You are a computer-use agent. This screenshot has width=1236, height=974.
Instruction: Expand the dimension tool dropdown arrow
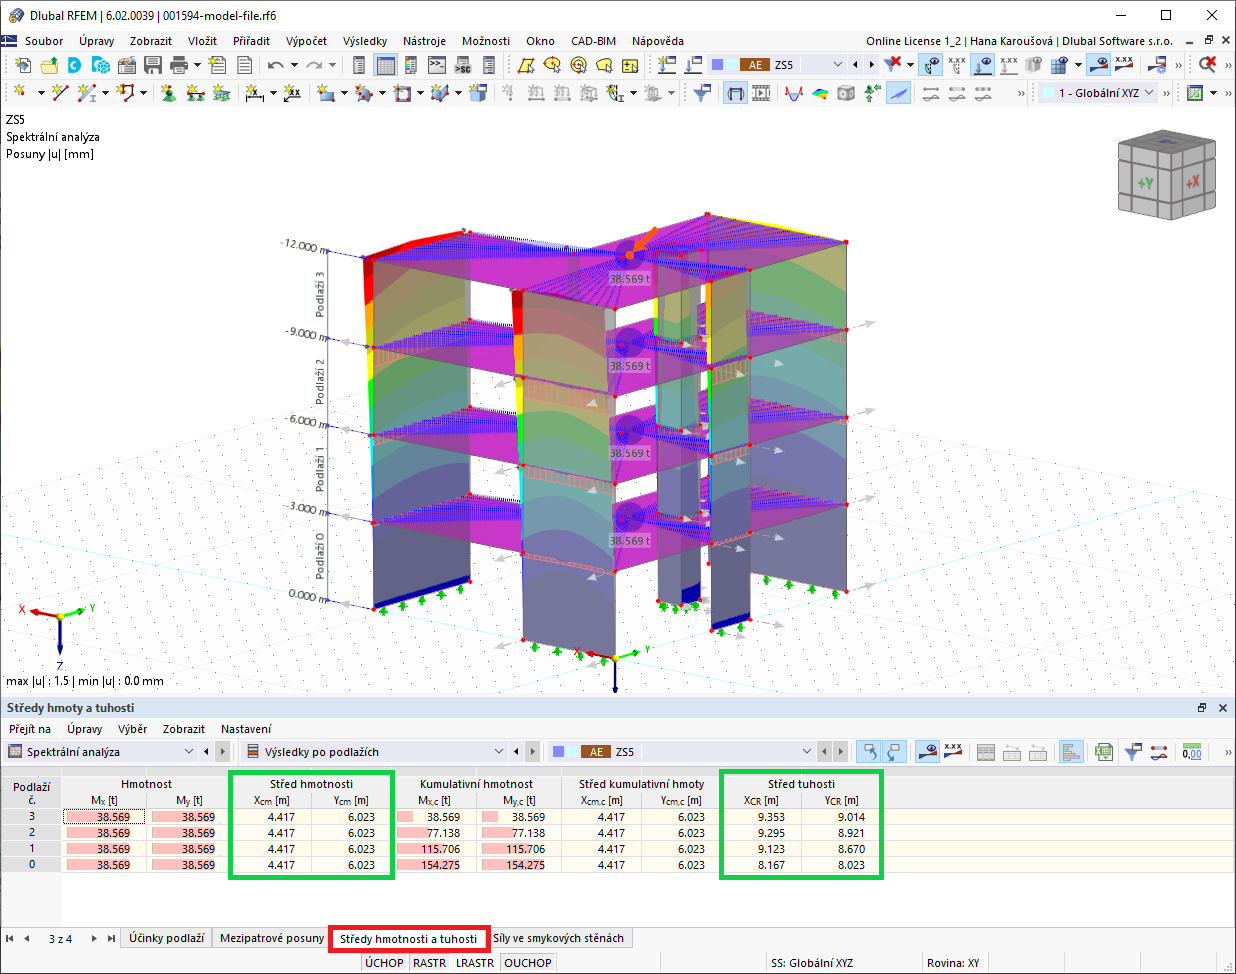coord(272,93)
